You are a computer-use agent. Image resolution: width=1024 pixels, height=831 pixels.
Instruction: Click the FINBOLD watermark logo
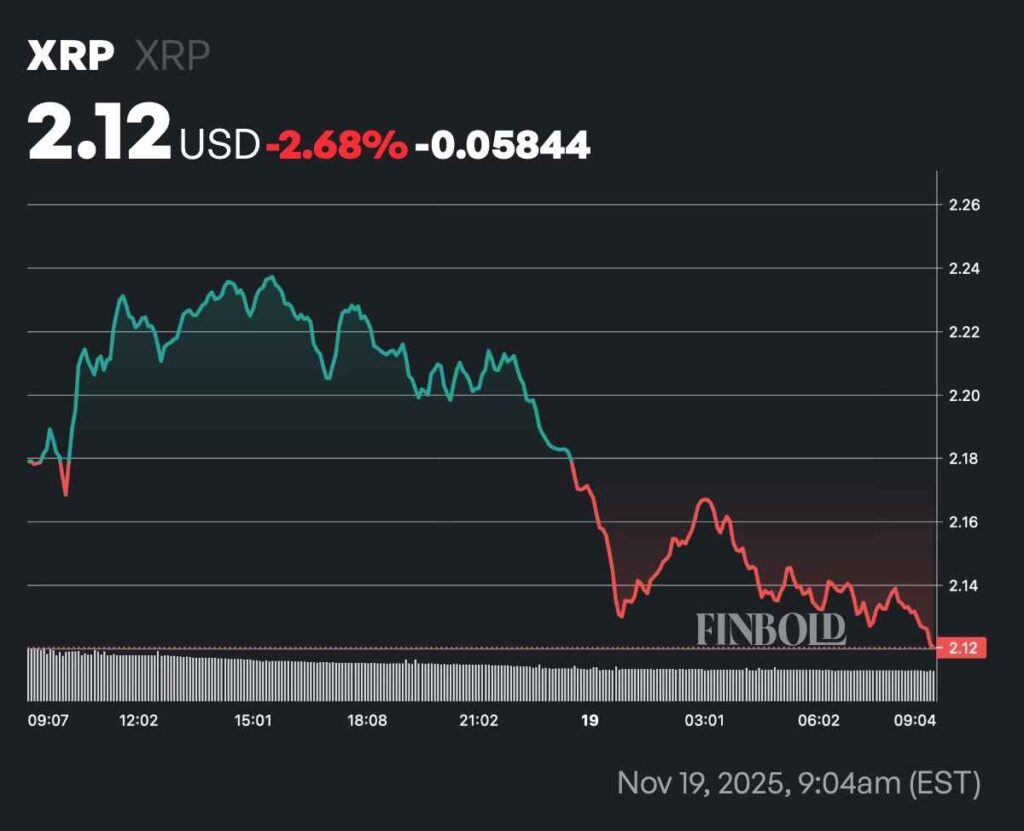(771, 629)
